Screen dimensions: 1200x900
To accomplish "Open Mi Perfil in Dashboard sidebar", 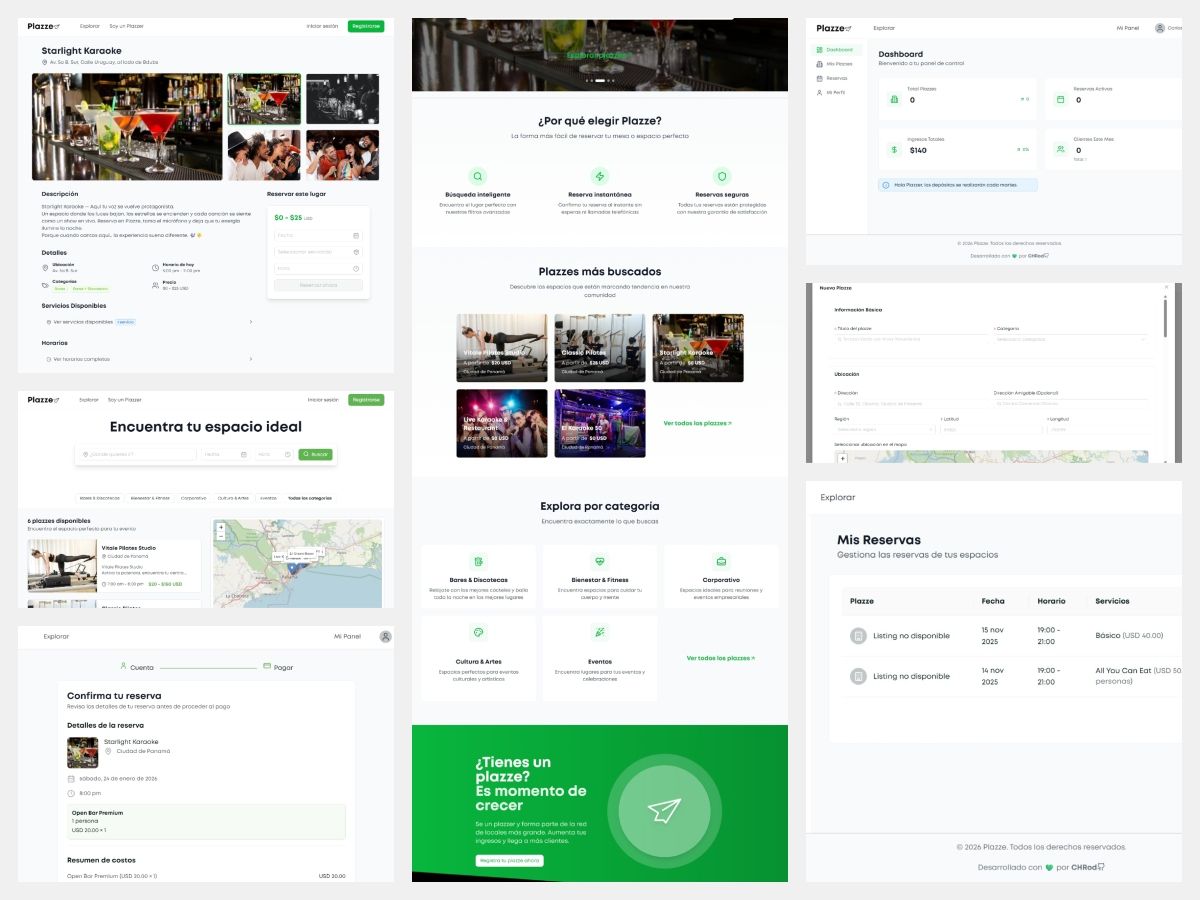I will [835, 92].
